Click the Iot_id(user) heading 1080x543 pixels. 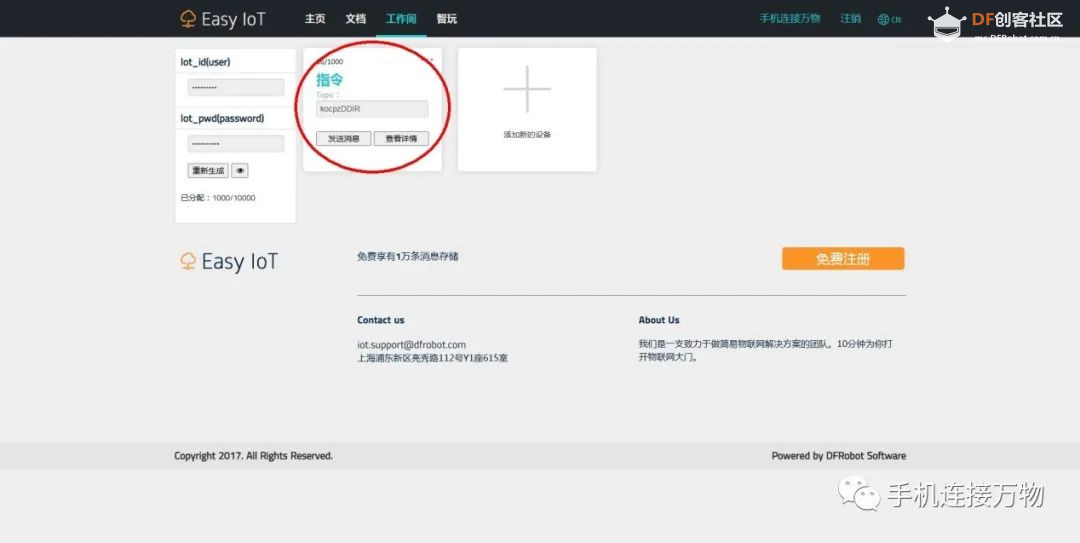point(205,62)
